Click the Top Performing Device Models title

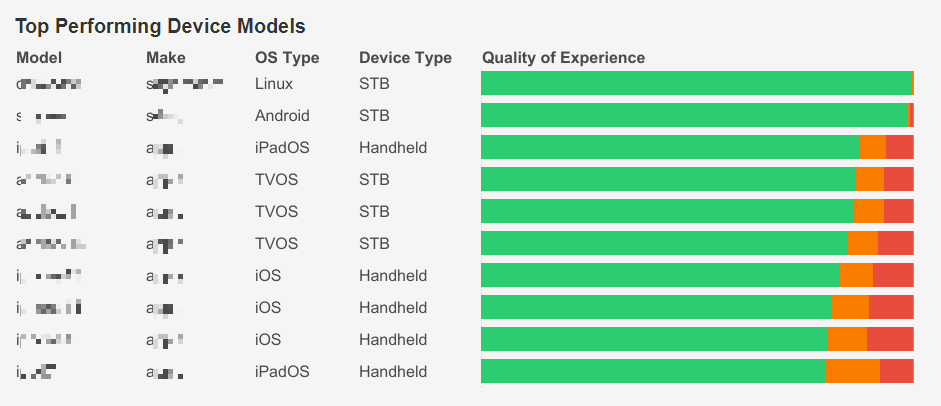pos(160,26)
